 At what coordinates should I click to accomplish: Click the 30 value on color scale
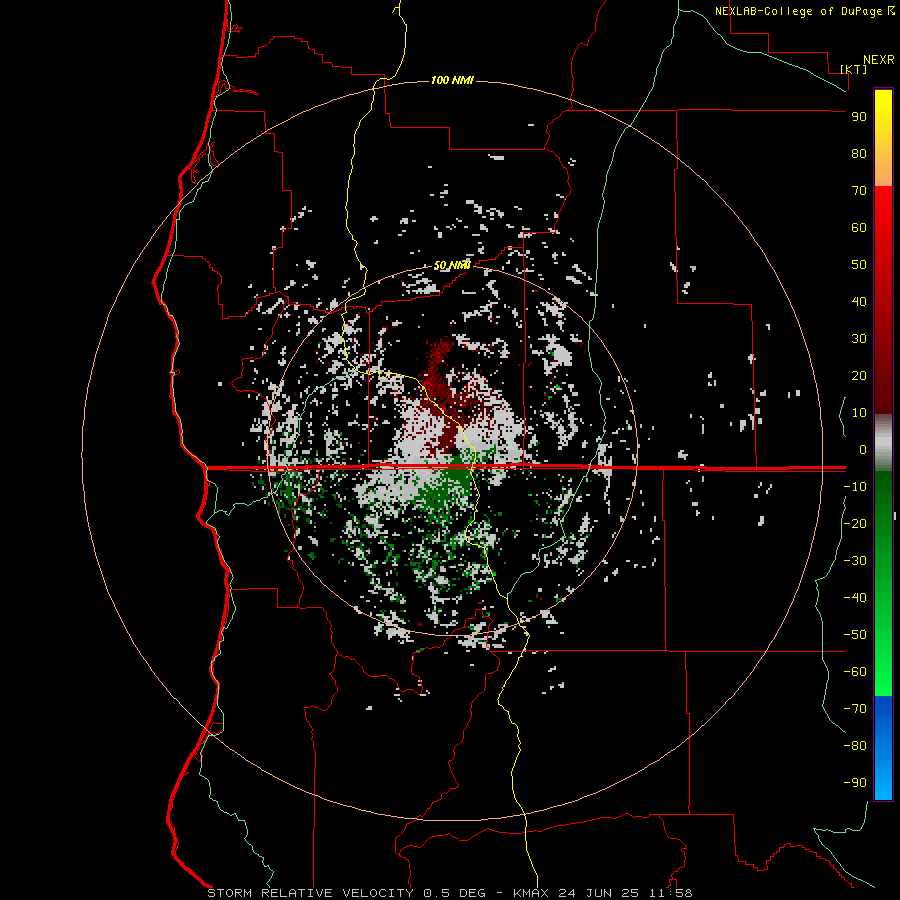pyautogui.click(x=859, y=339)
